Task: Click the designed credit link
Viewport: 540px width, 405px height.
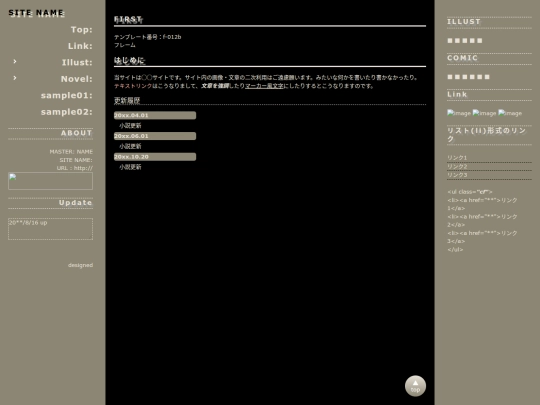Action: click(80, 265)
